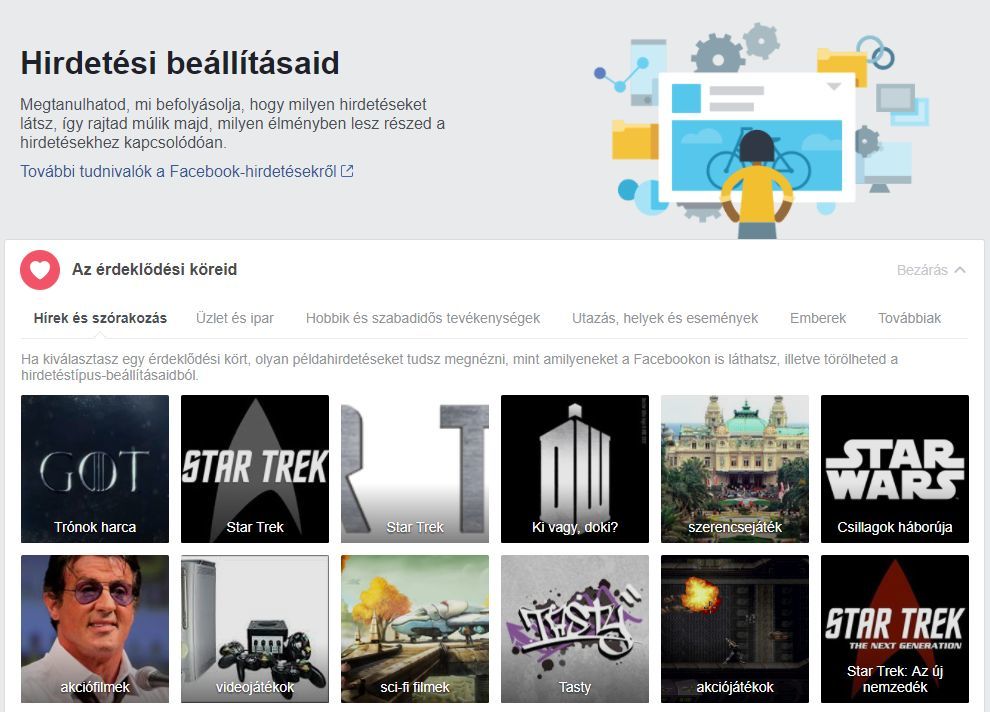Click the Ki vagy, doki? tile

(575, 469)
